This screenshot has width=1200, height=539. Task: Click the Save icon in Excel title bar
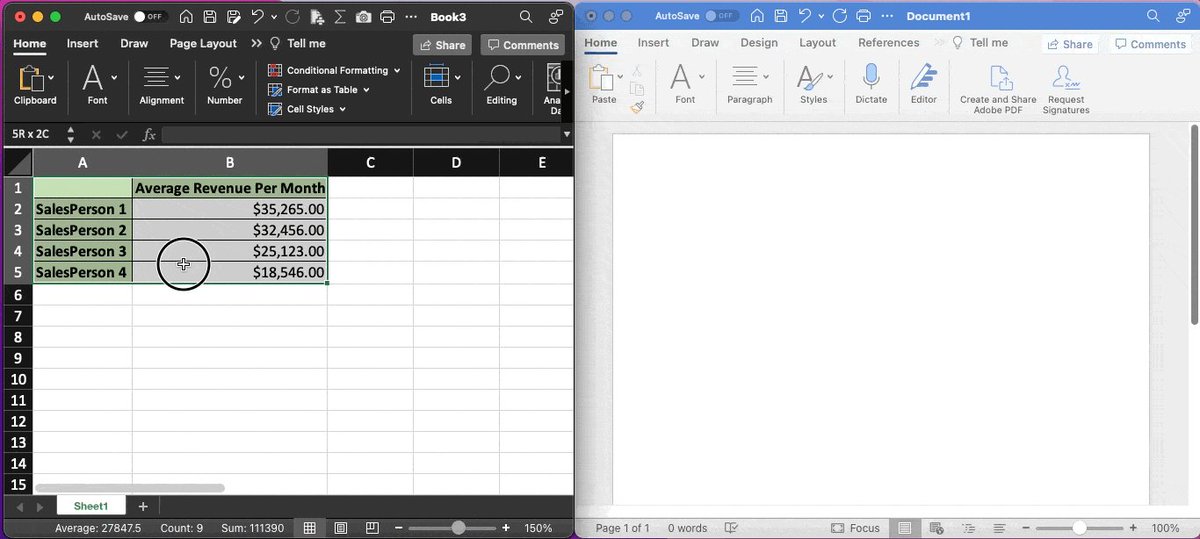point(210,17)
